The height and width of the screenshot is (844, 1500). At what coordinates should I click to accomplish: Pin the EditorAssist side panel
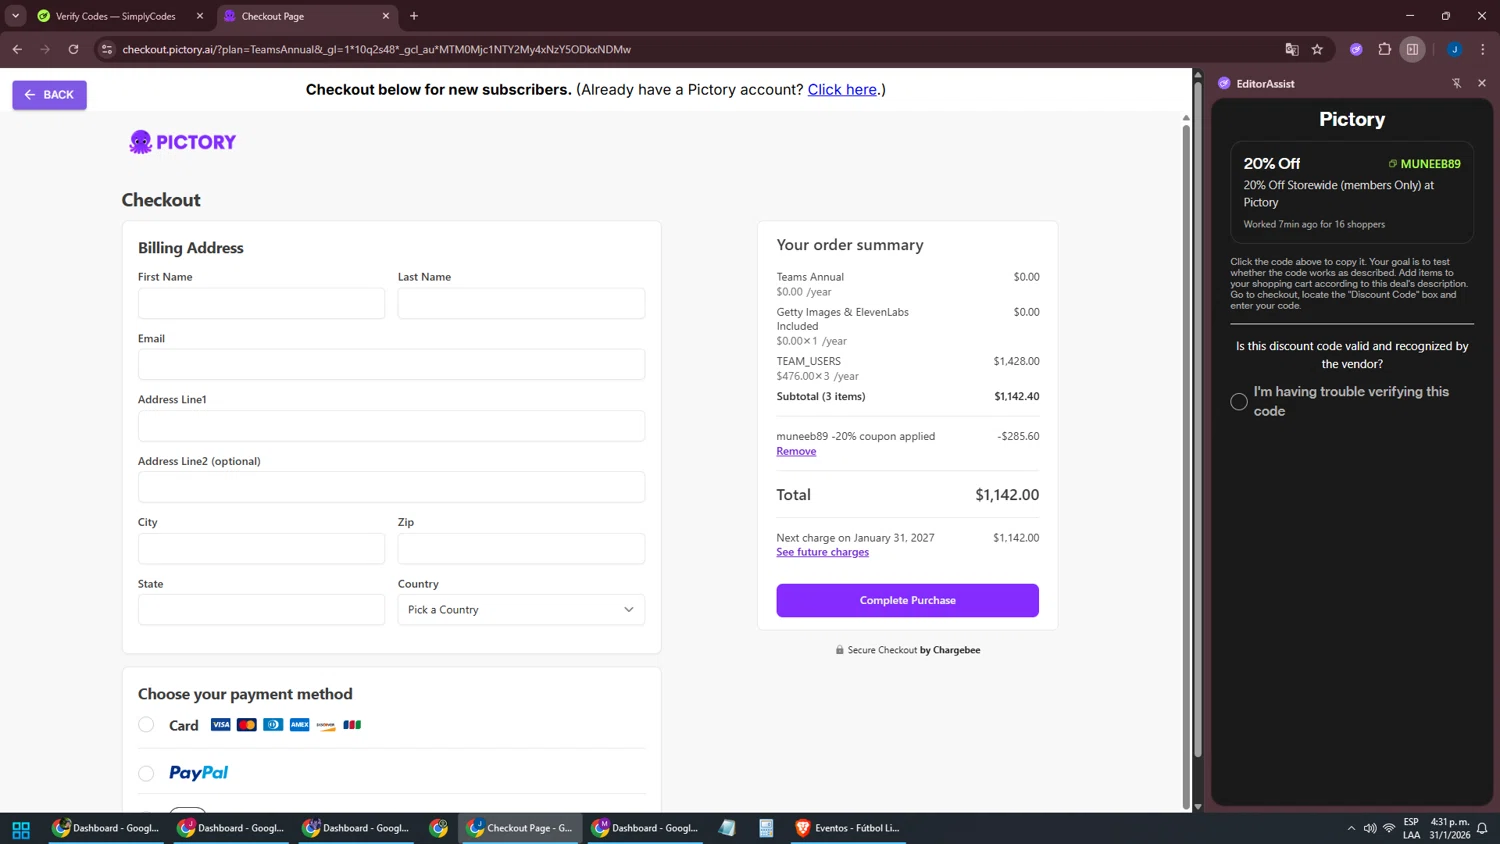(x=1456, y=83)
